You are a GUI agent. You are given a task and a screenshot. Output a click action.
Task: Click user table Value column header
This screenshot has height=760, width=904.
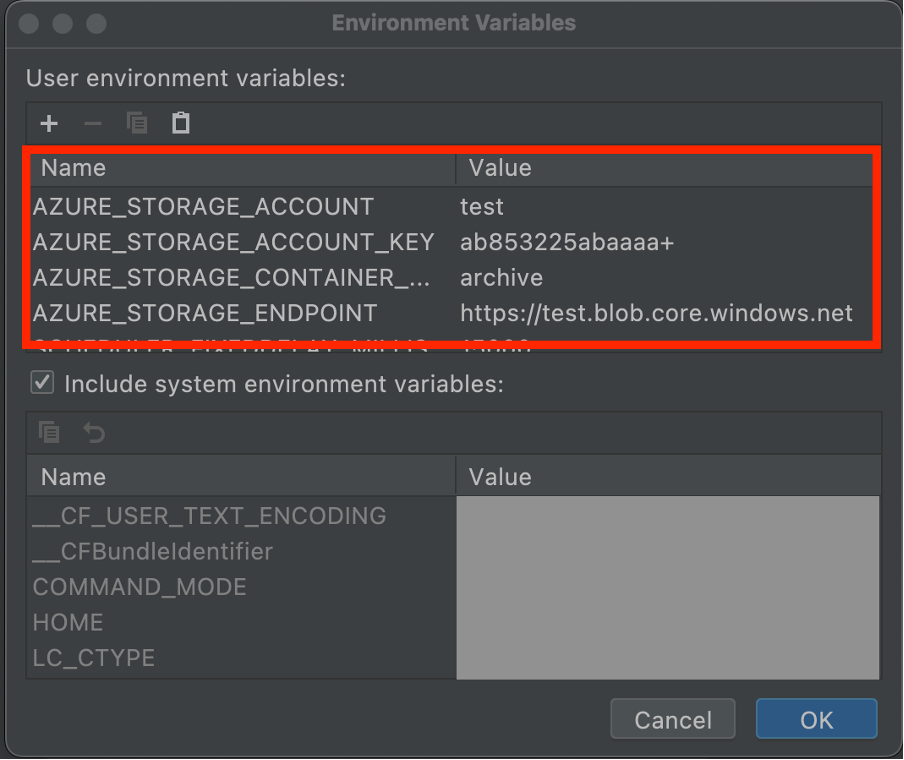coord(665,168)
